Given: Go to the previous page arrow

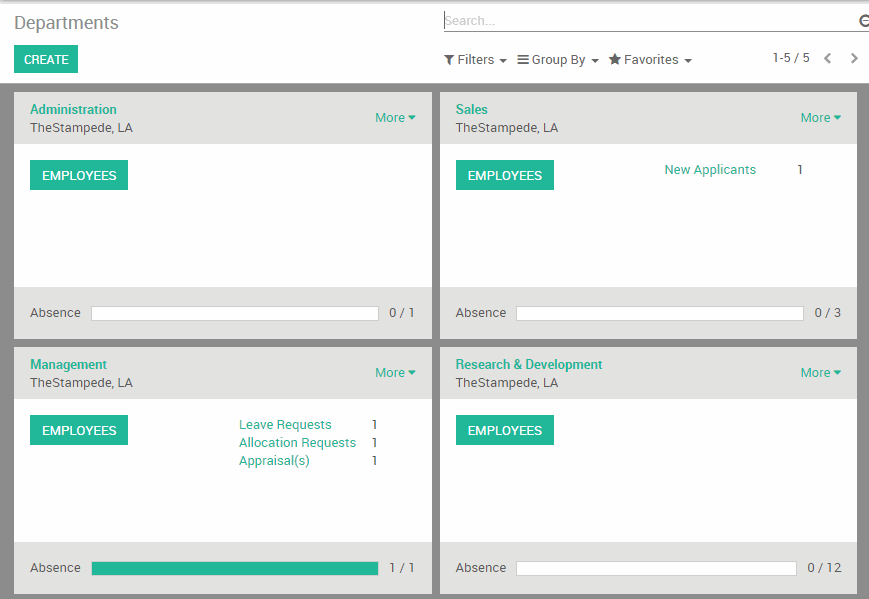Looking at the screenshot, I should coord(827,58).
